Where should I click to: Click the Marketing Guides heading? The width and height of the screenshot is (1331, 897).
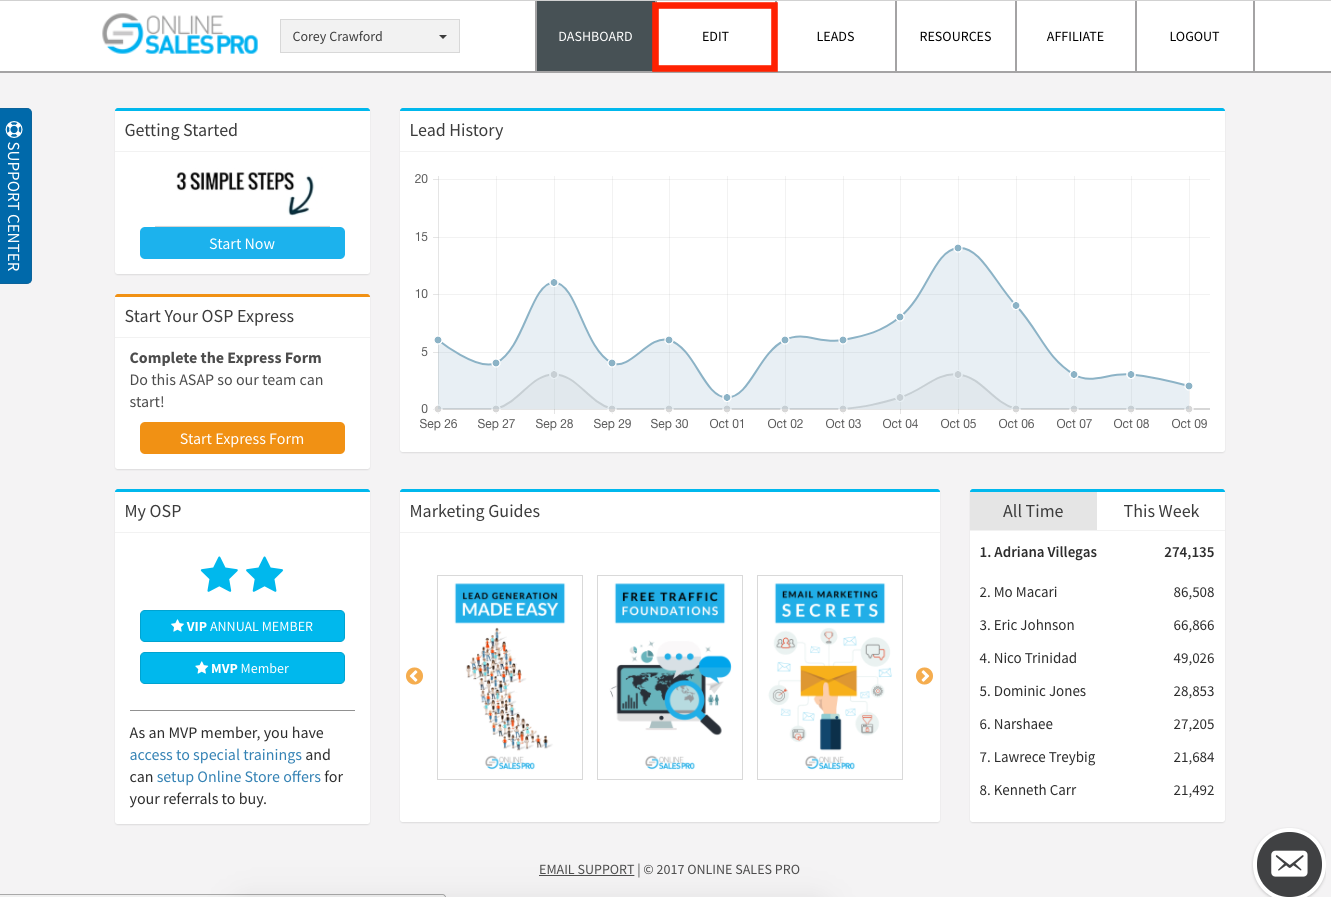[475, 511]
